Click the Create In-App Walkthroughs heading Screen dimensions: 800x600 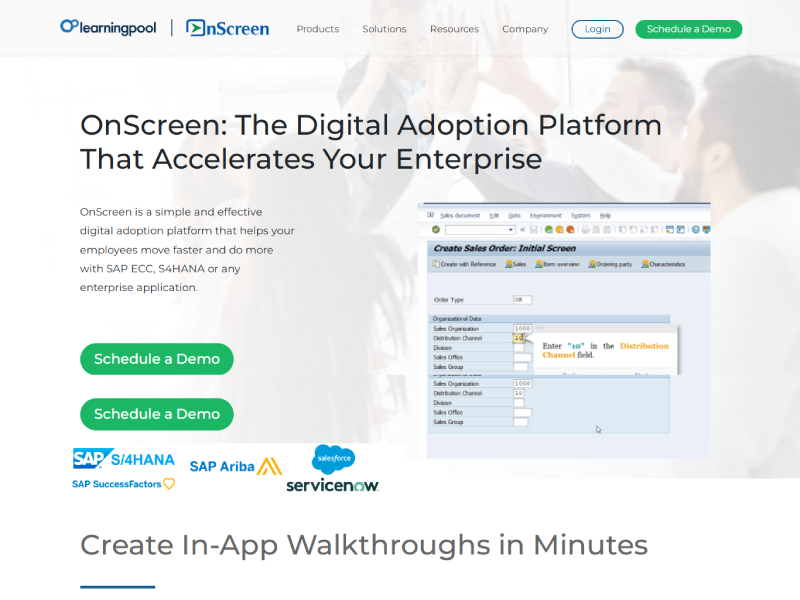[364, 545]
